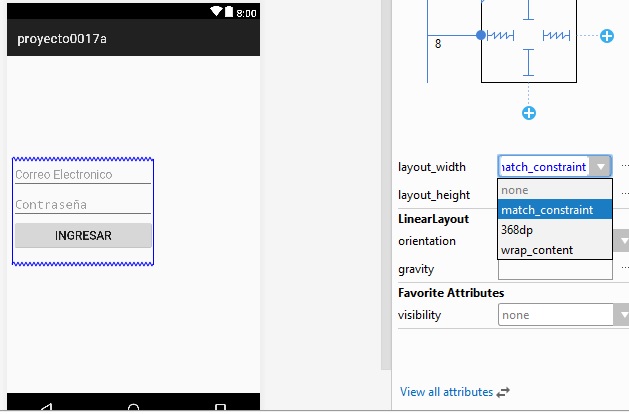The width and height of the screenshot is (629, 414).
Task: Click the right horizontal spring constraint icon
Action: [556, 36]
